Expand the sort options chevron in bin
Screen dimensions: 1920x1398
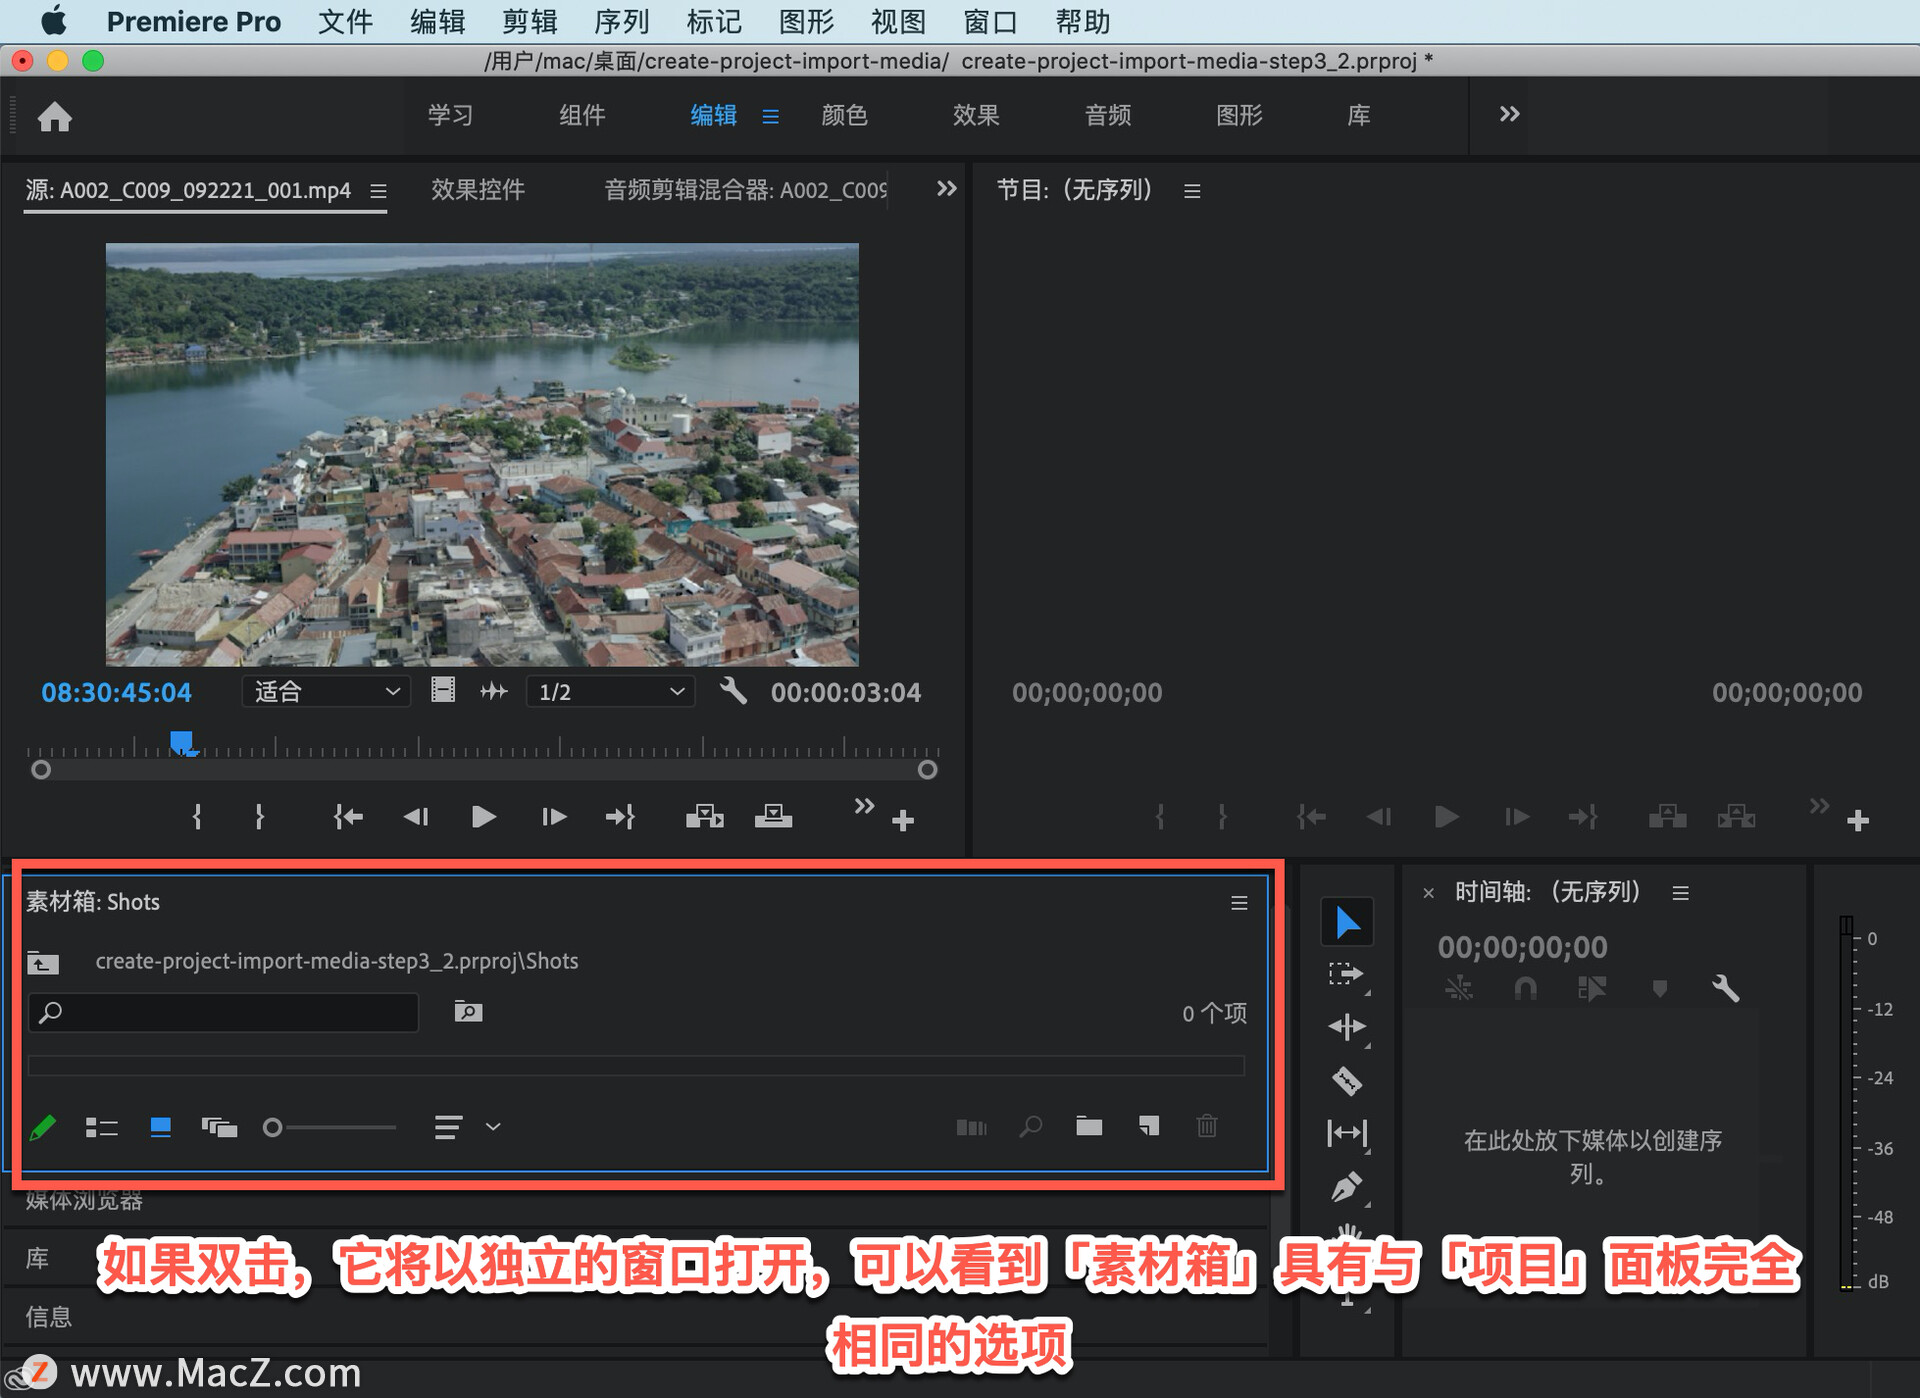click(x=493, y=1127)
